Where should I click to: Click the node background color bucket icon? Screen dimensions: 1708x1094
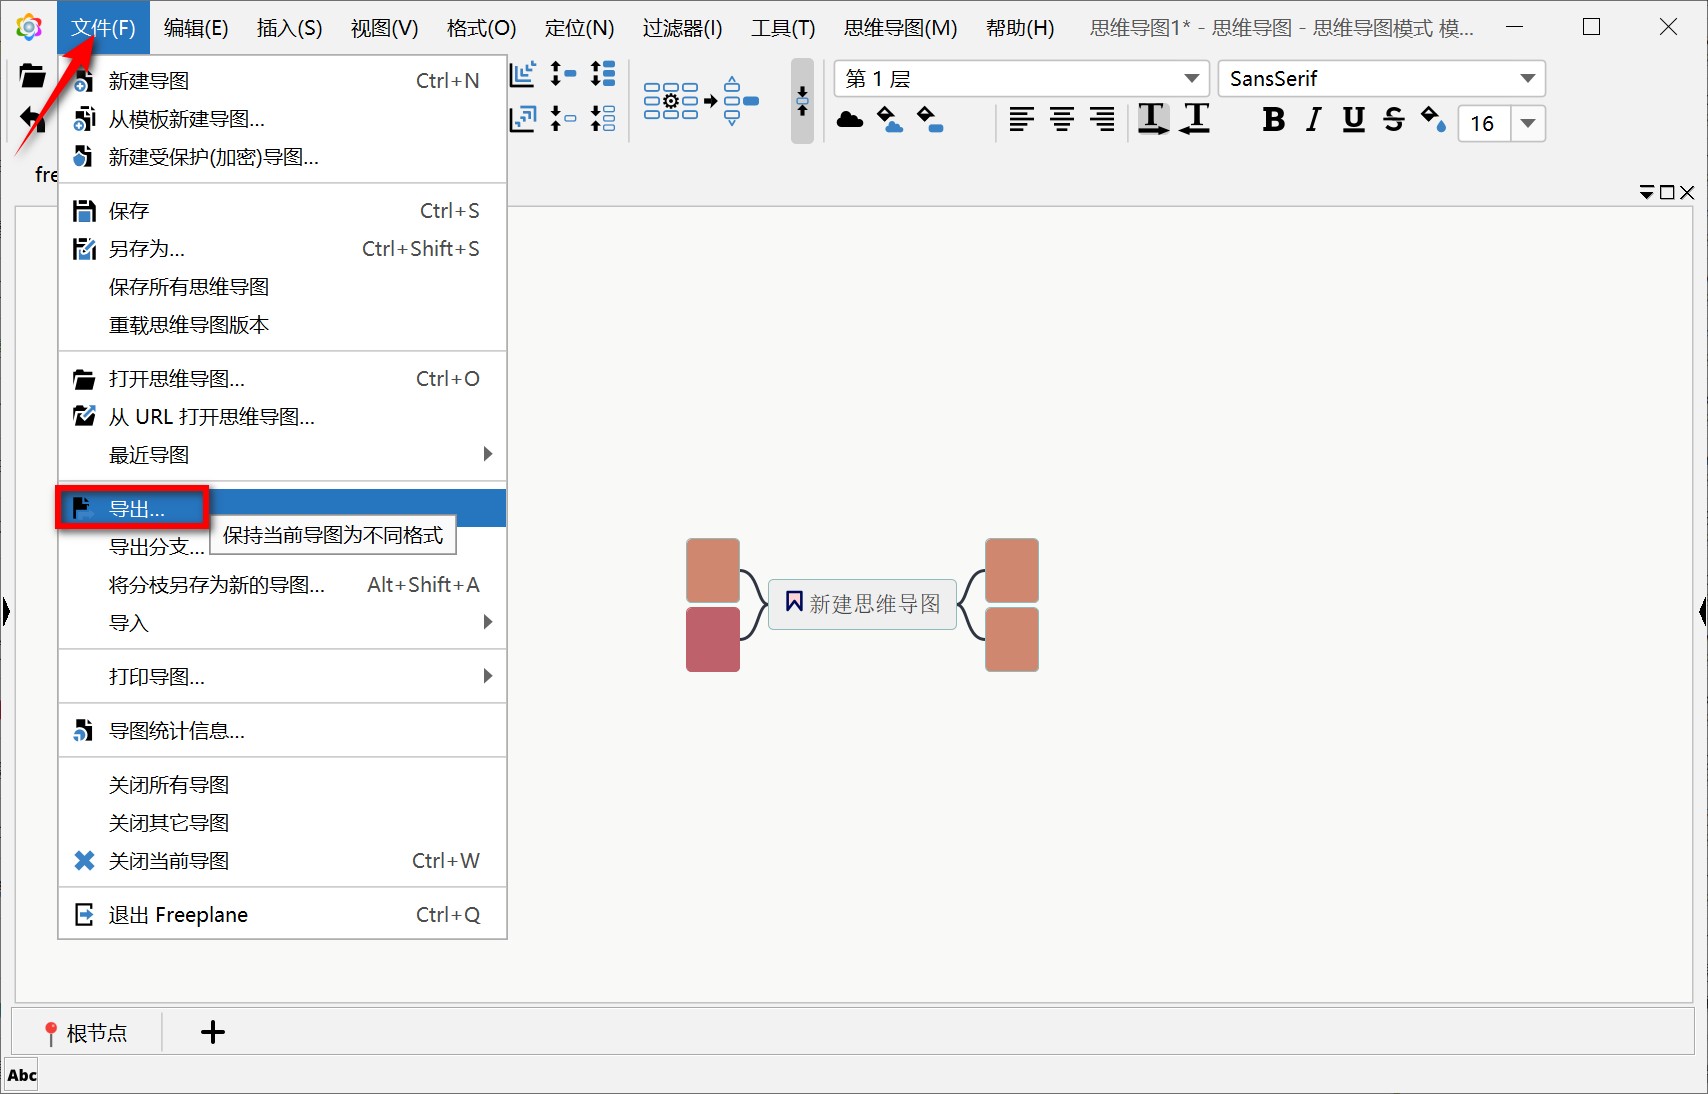coord(929,120)
